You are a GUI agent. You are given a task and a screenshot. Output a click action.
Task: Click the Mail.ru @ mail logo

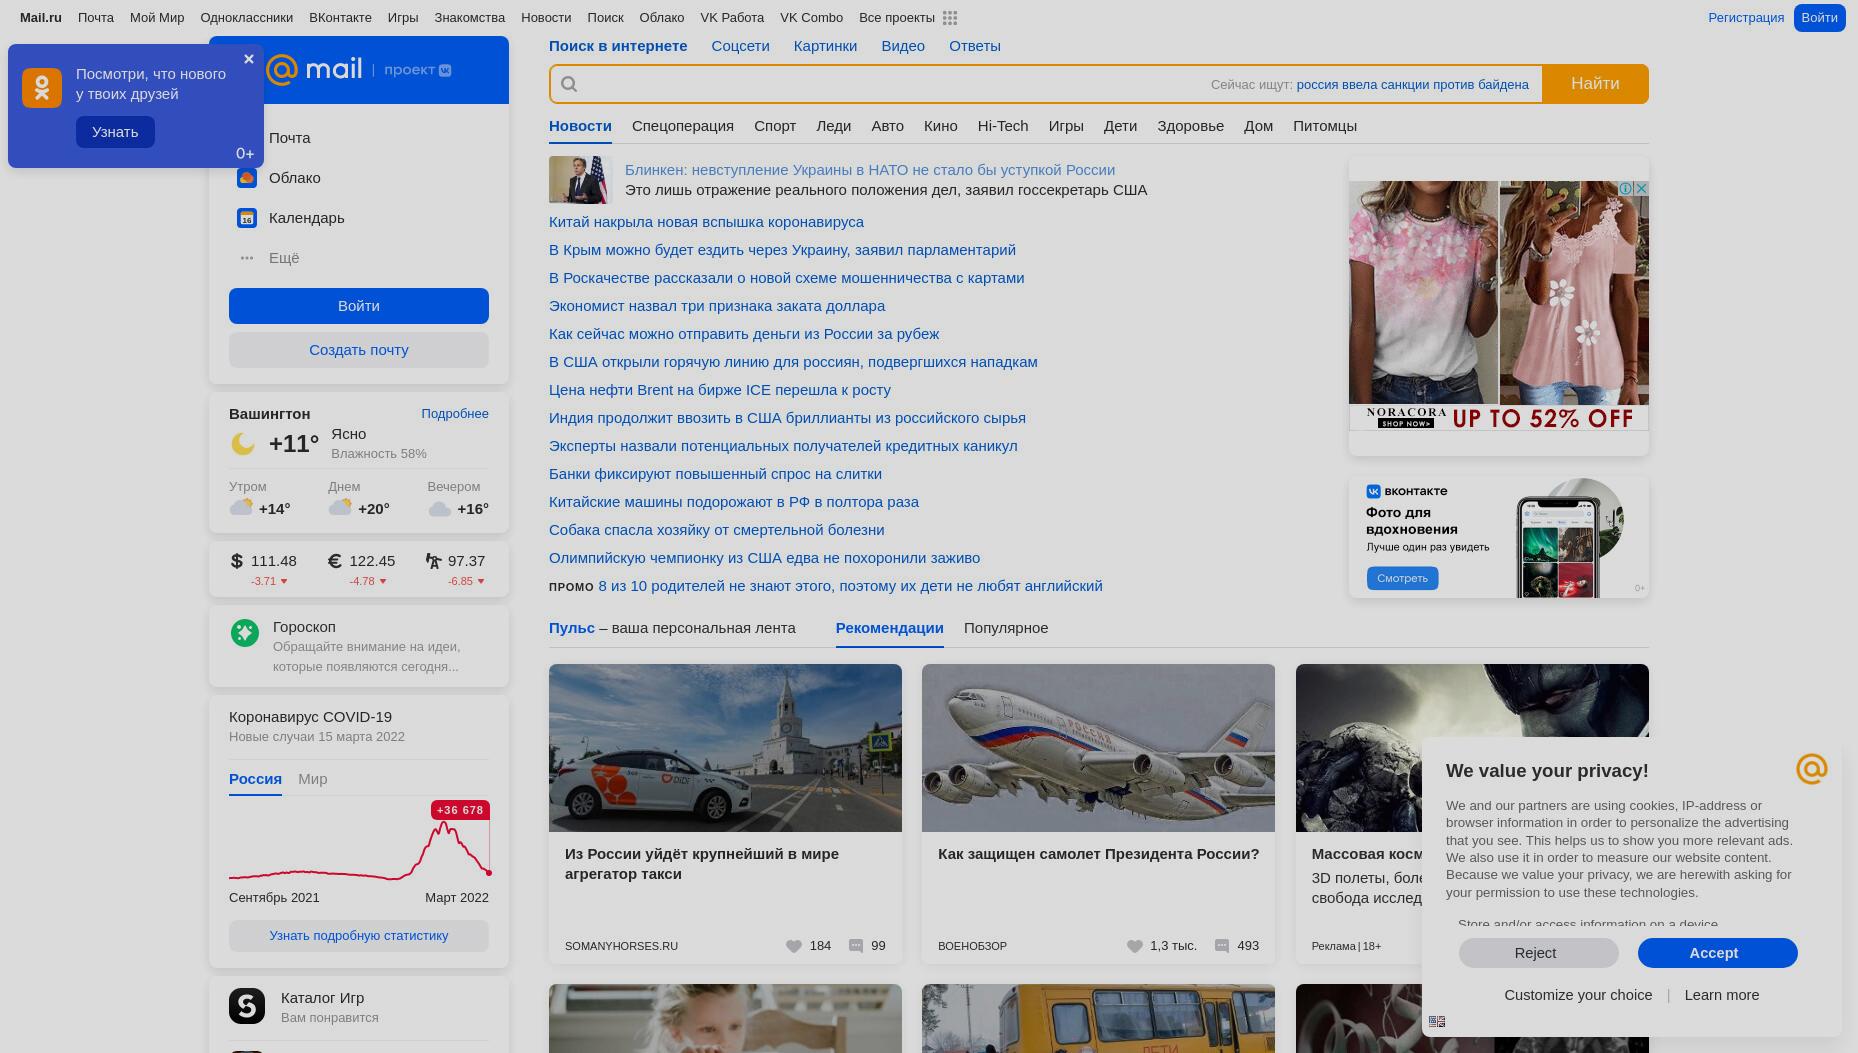[313, 69]
